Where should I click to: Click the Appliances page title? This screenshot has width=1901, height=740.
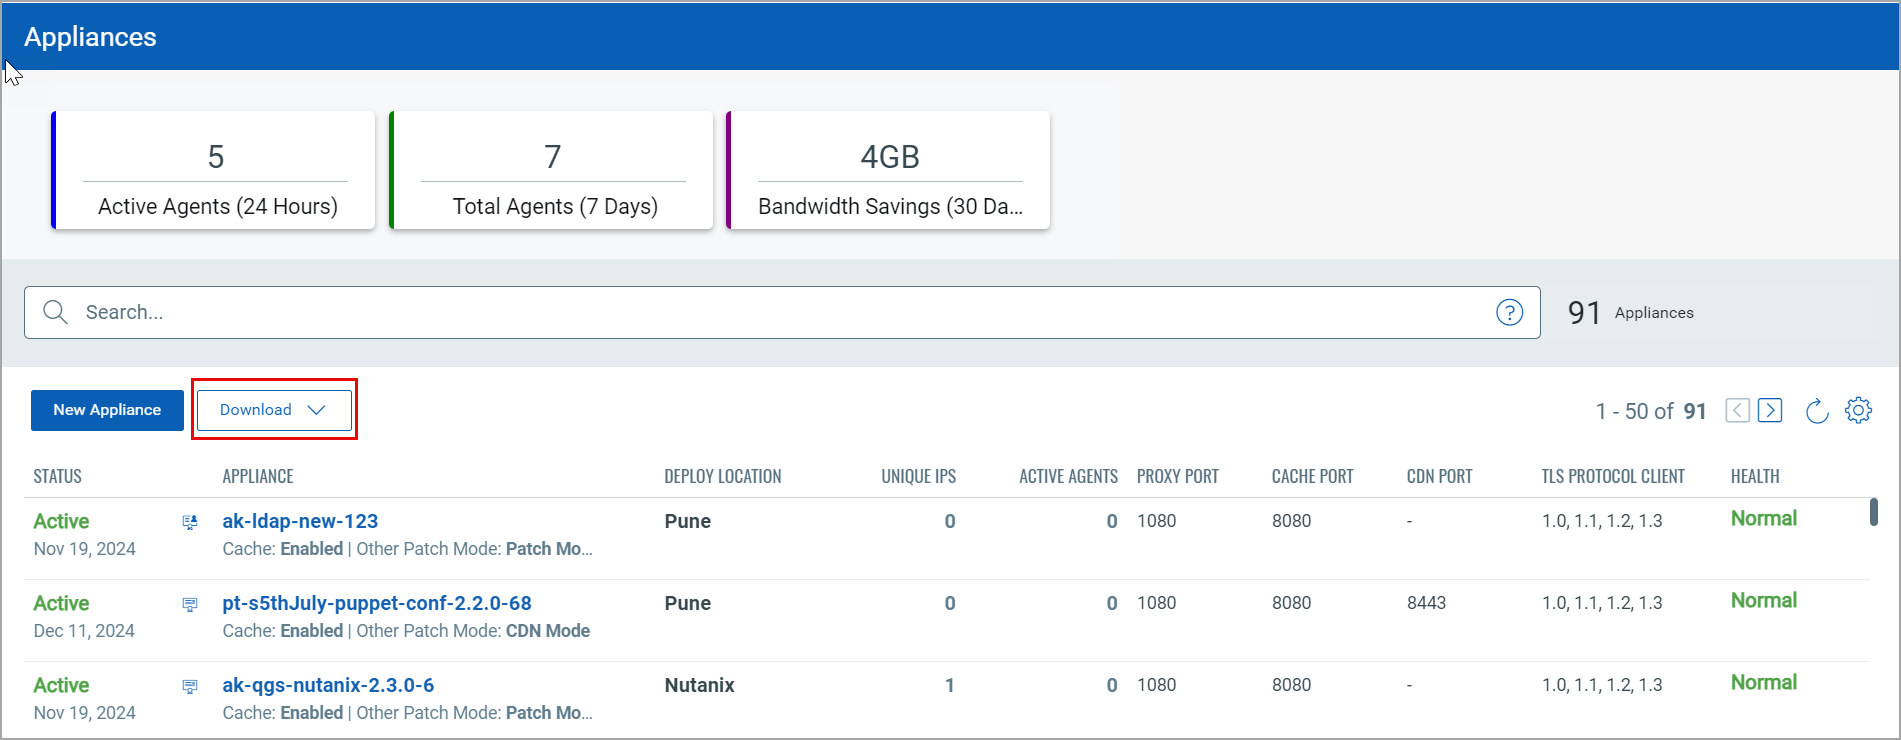90,37
